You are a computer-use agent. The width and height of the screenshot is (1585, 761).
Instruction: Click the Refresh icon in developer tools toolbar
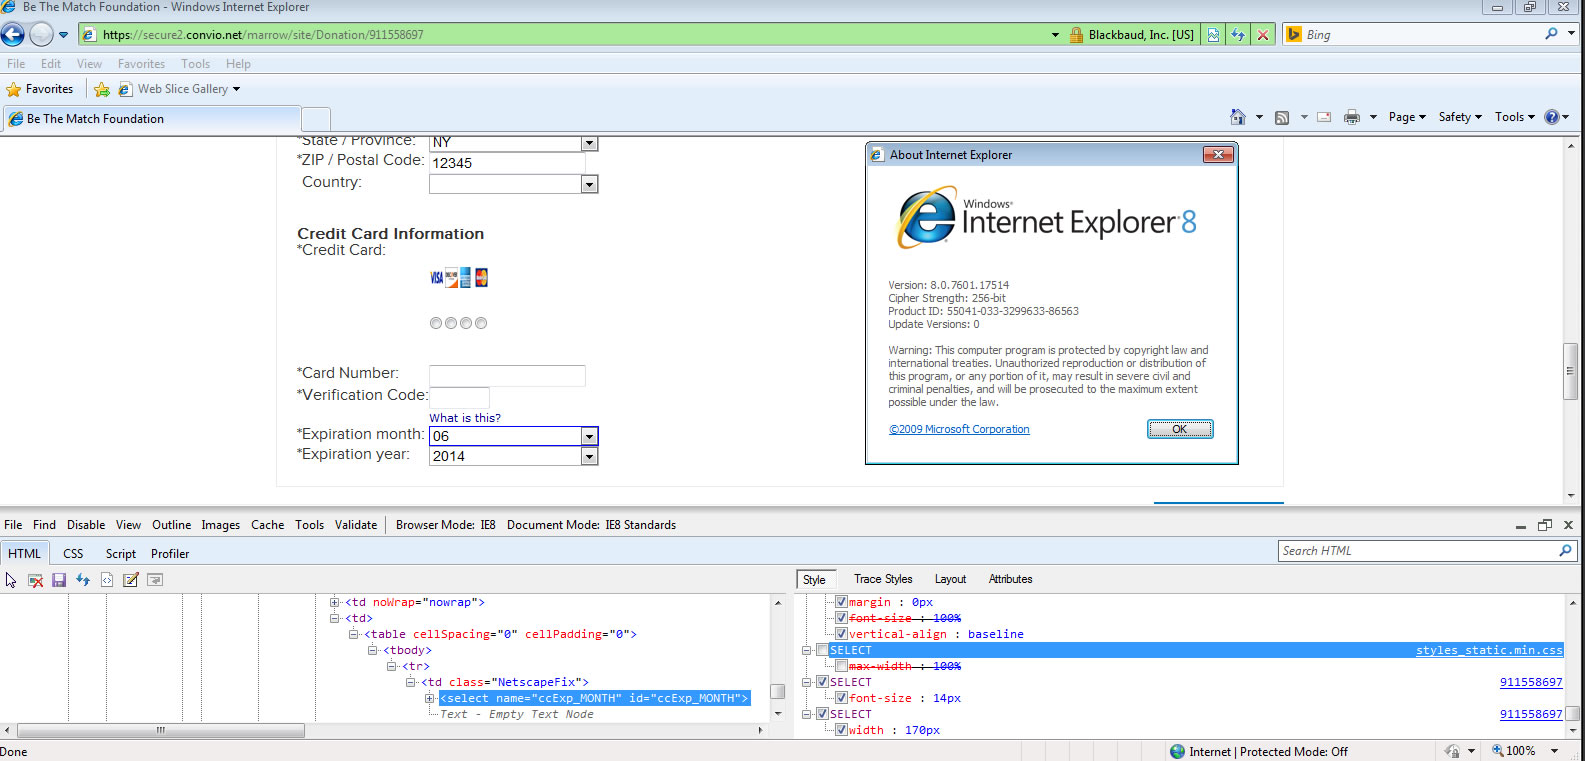pos(83,580)
